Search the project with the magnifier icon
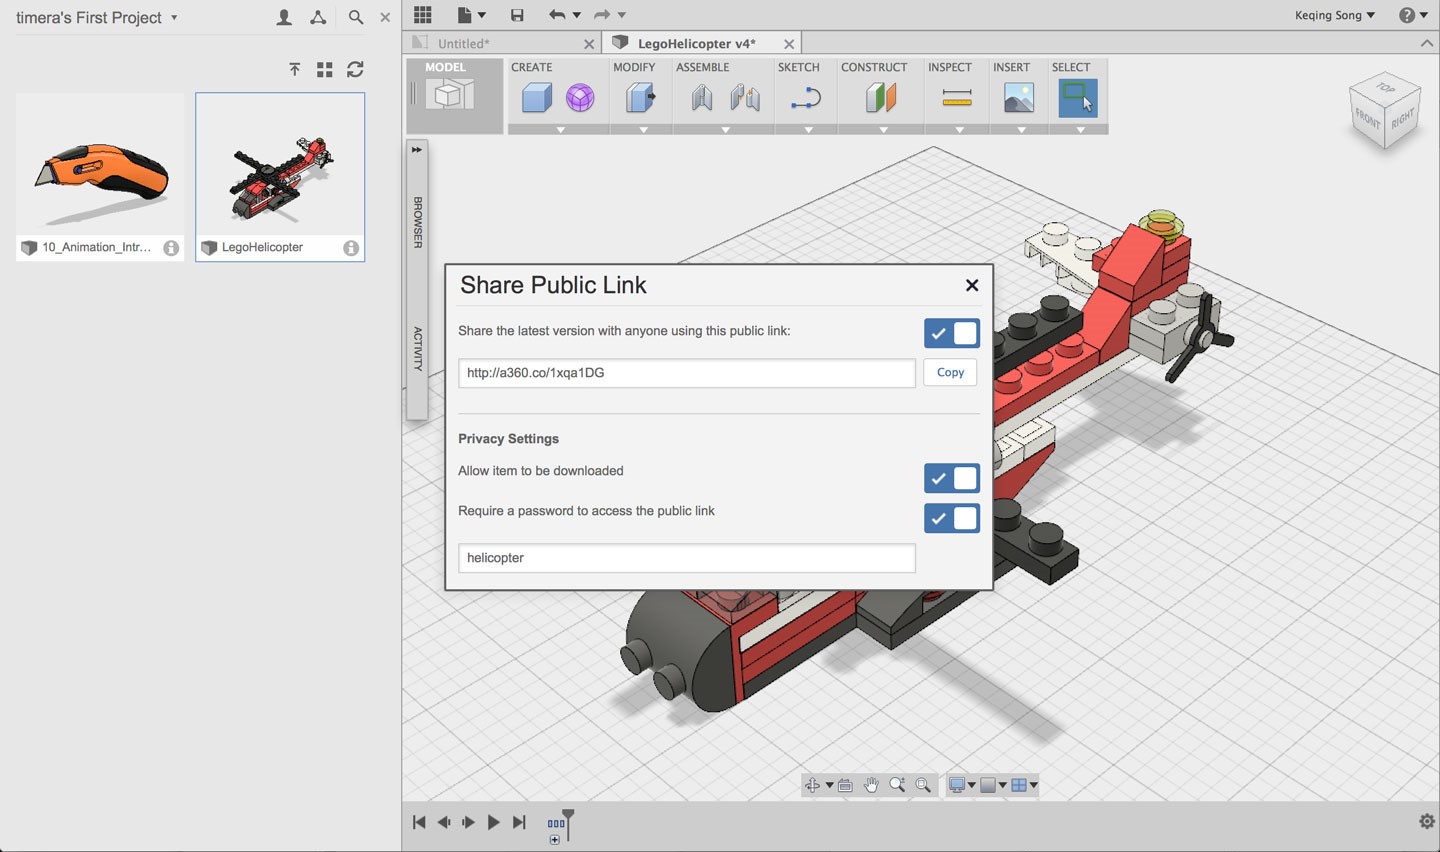Viewport: 1440px width, 852px height. coord(355,17)
